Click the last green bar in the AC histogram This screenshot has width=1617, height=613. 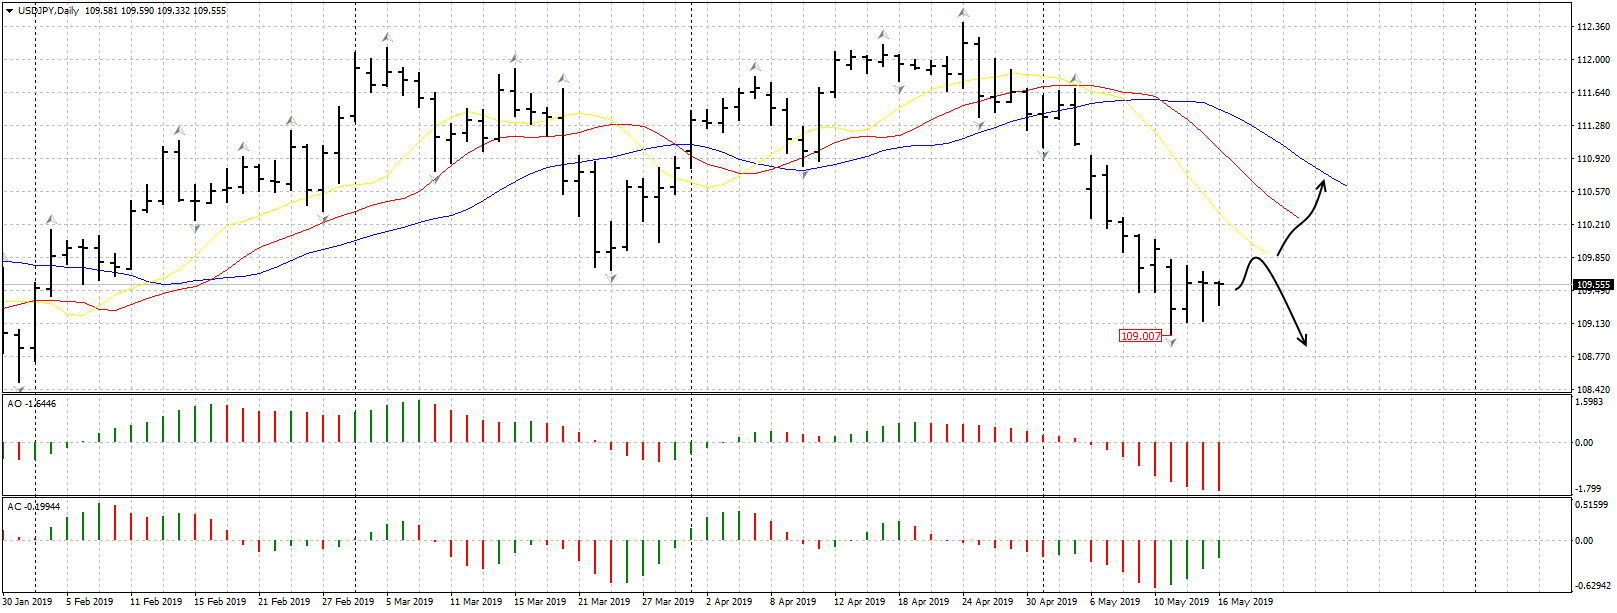coord(1219,550)
